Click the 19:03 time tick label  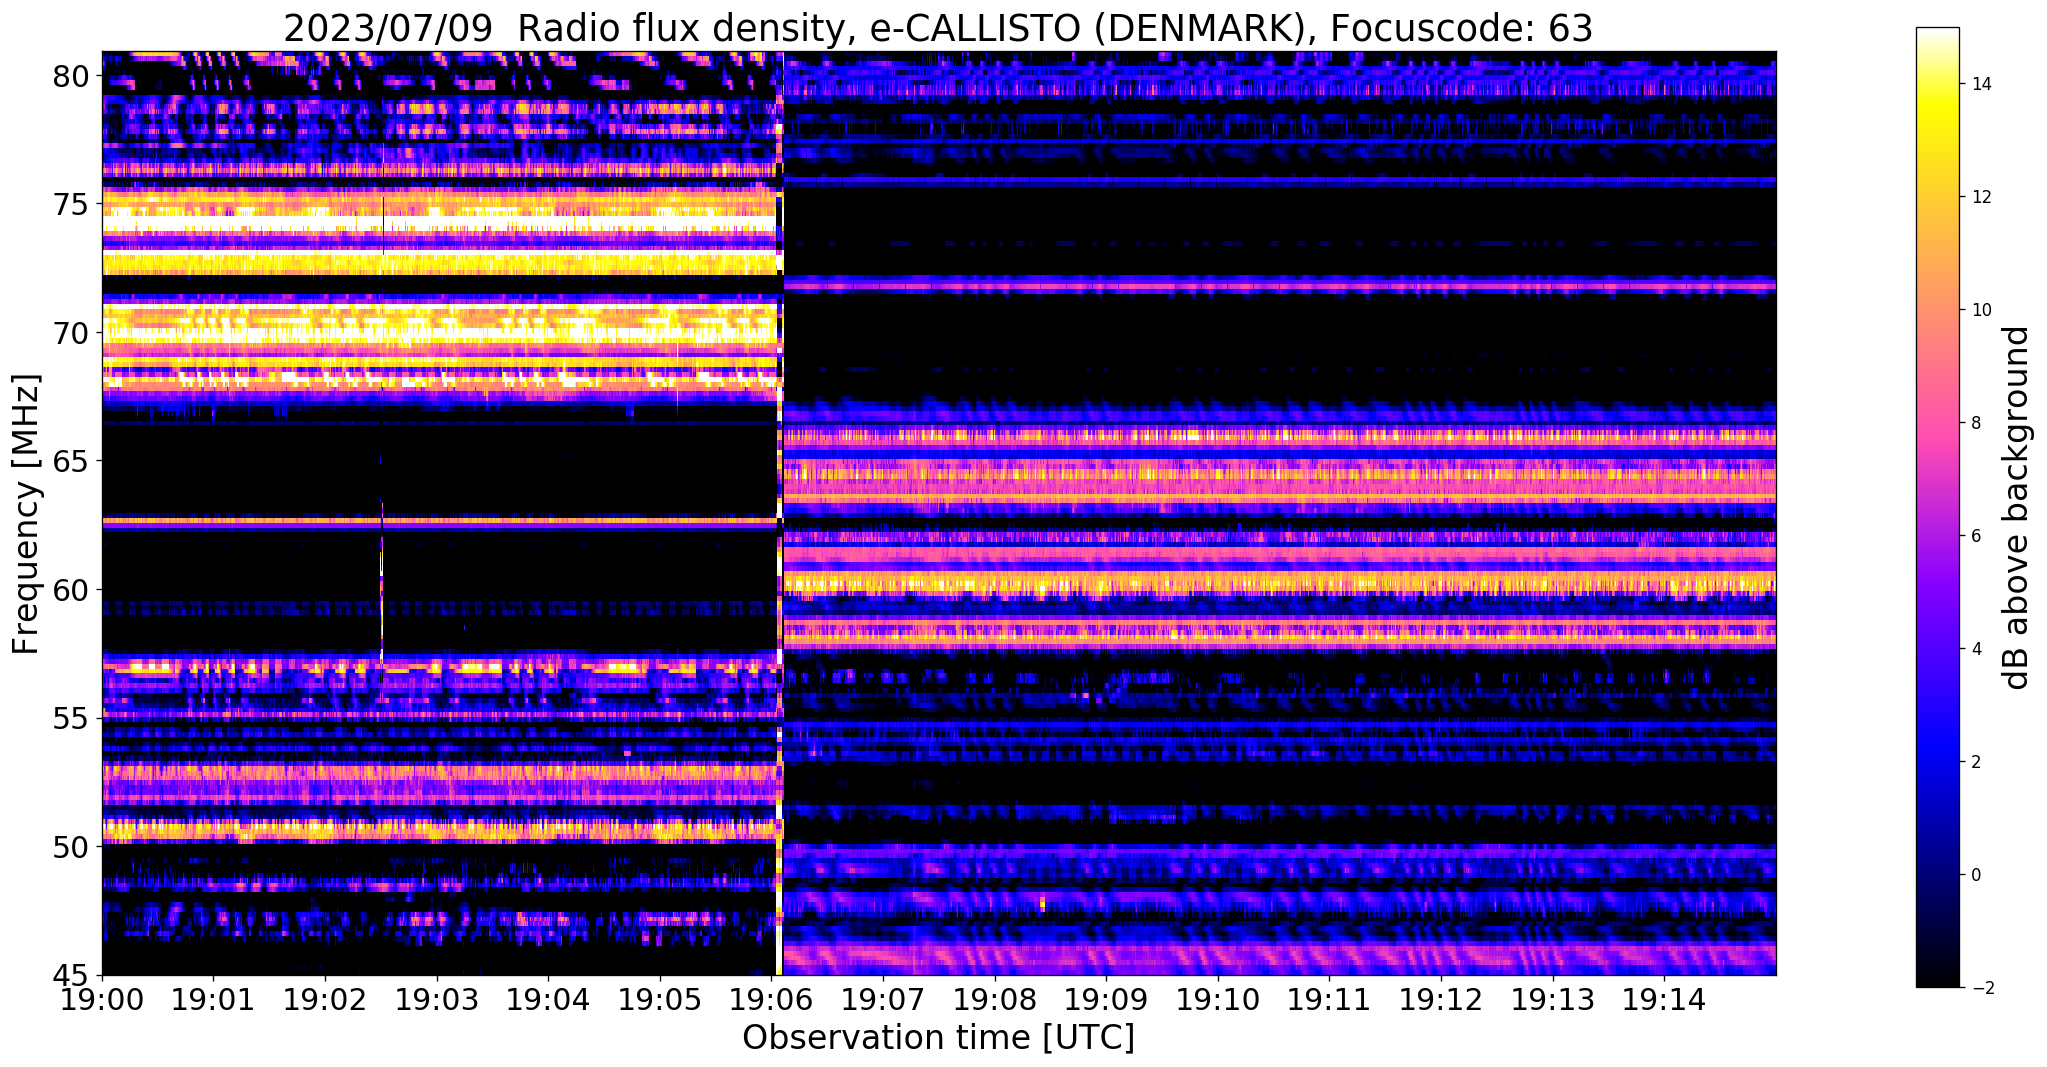(x=437, y=999)
